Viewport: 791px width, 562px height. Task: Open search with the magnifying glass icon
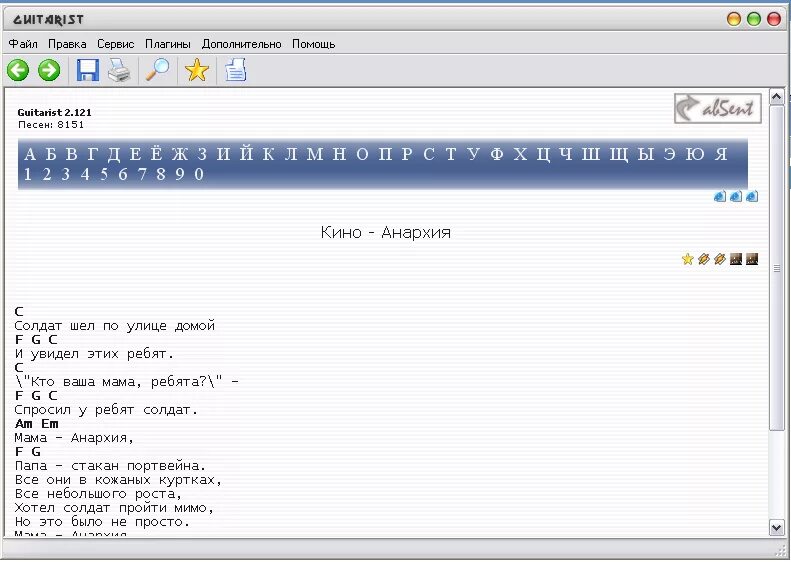pos(157,70)
